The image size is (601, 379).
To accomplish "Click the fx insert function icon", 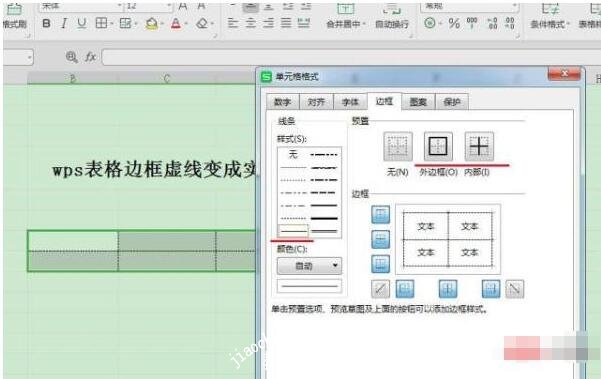I will pos(90,57).
